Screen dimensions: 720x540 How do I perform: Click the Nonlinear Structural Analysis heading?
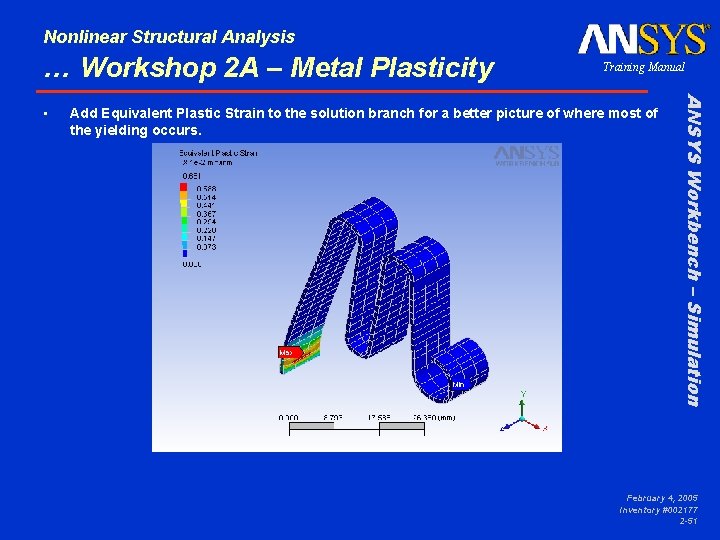tap(169, 36)
